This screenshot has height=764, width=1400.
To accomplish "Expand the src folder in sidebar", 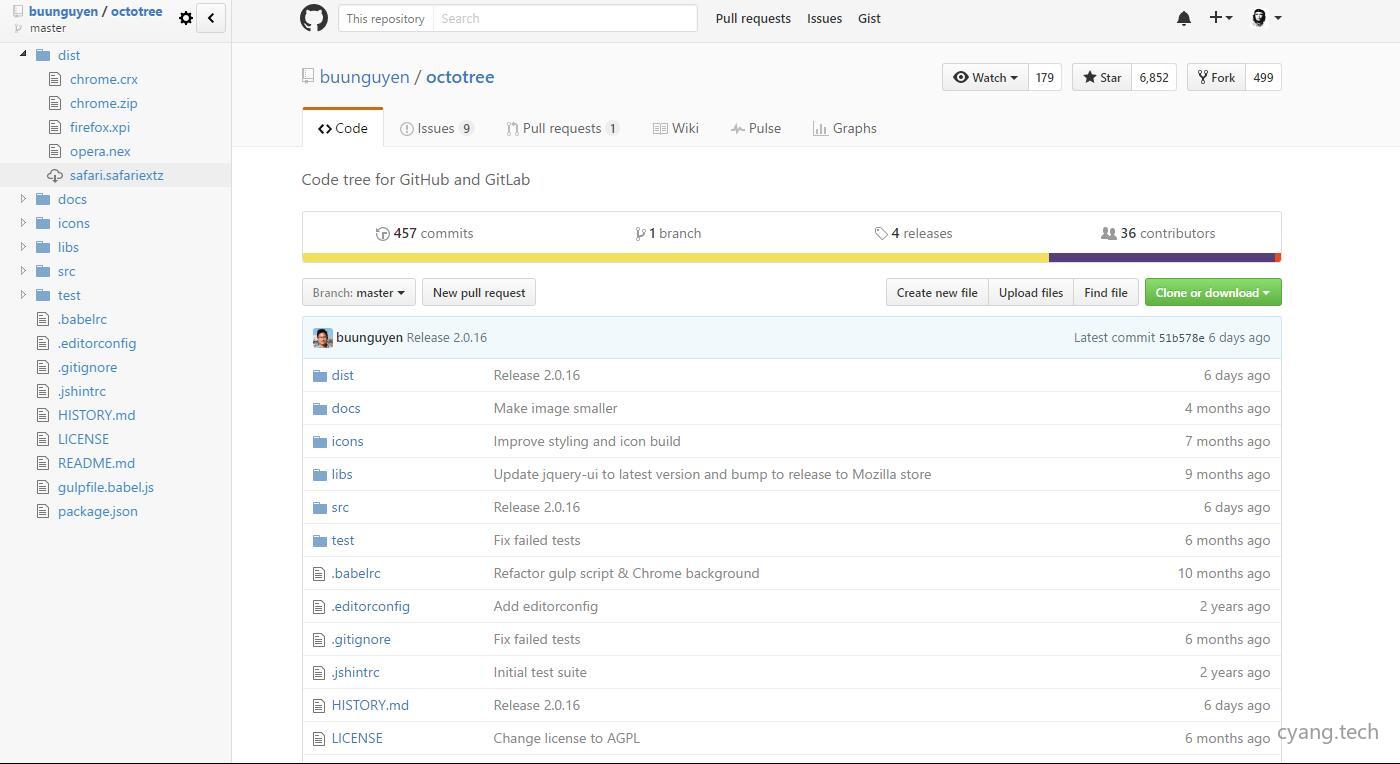I will point(24,271).
